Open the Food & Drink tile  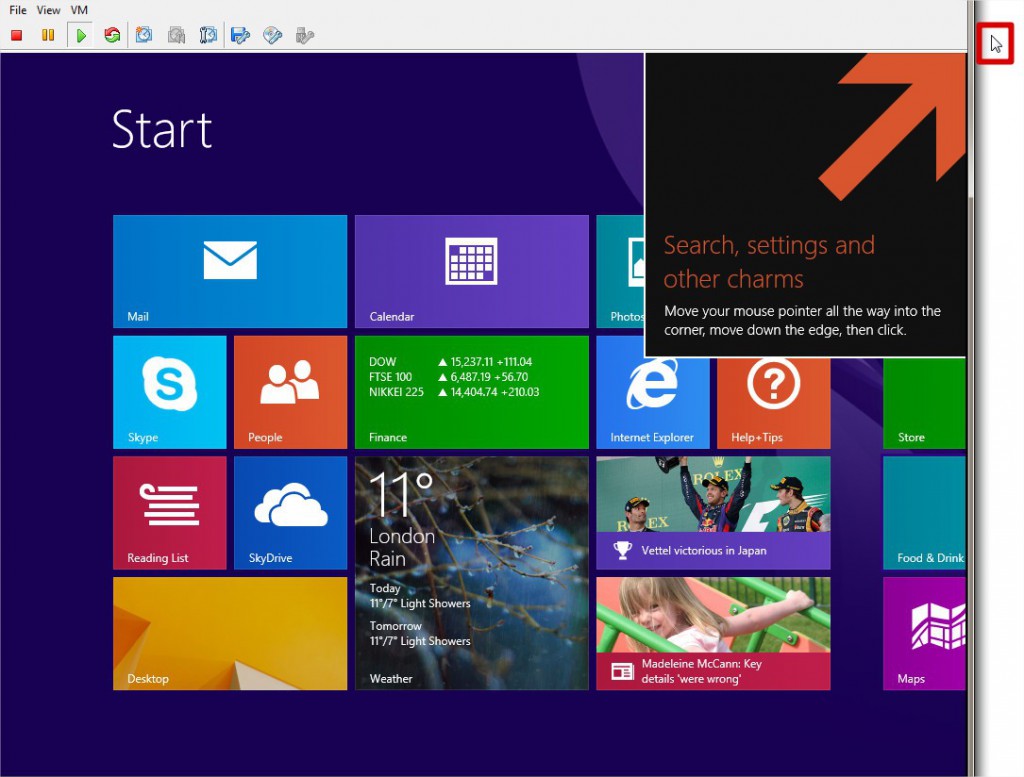924,513
